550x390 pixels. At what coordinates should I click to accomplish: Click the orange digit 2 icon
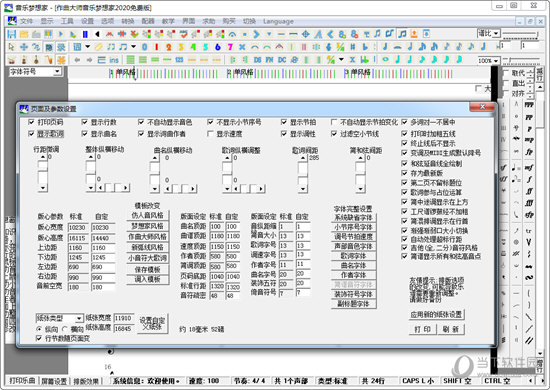pos(169,47)
